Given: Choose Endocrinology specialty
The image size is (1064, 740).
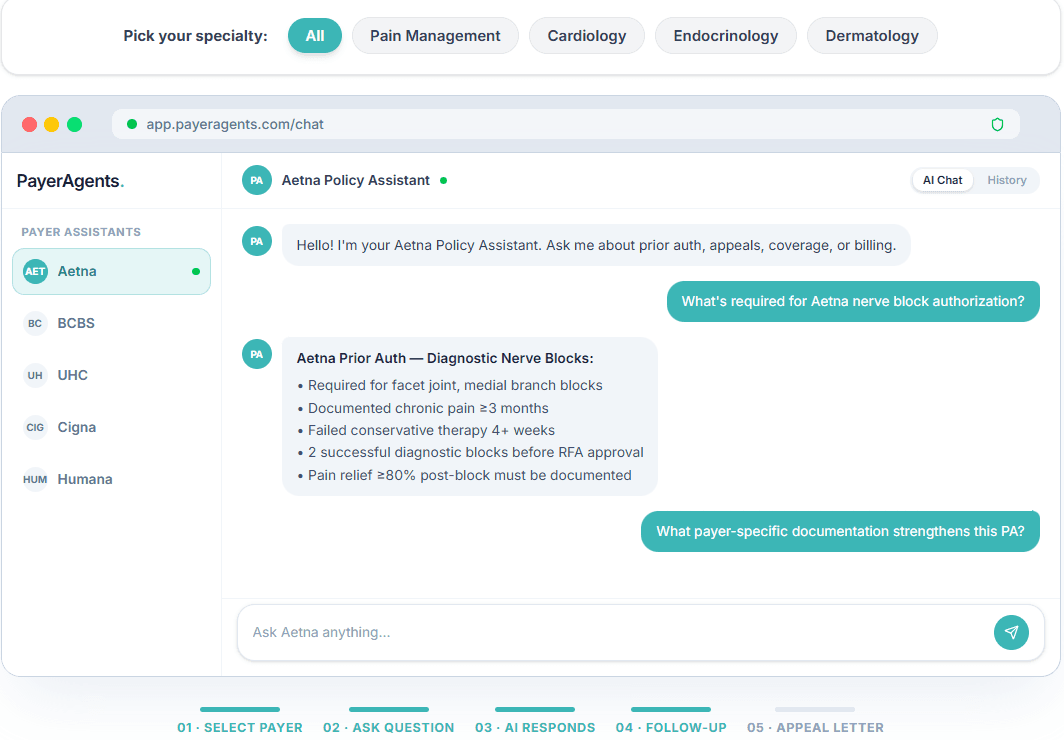Looking at the screenshot, I should coord(725,36).
